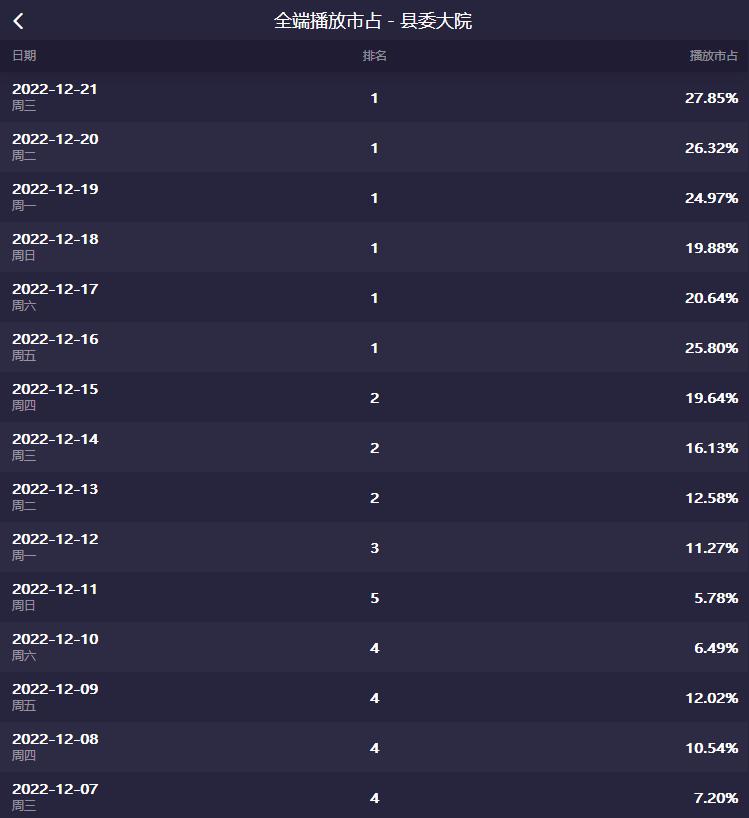Open the 2022-12-19 row

(55, 189)
